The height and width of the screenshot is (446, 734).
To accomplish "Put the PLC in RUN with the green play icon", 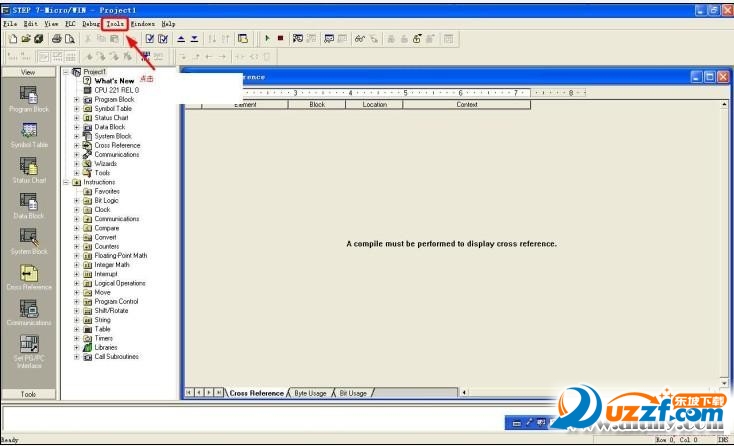I will point(267,38).
